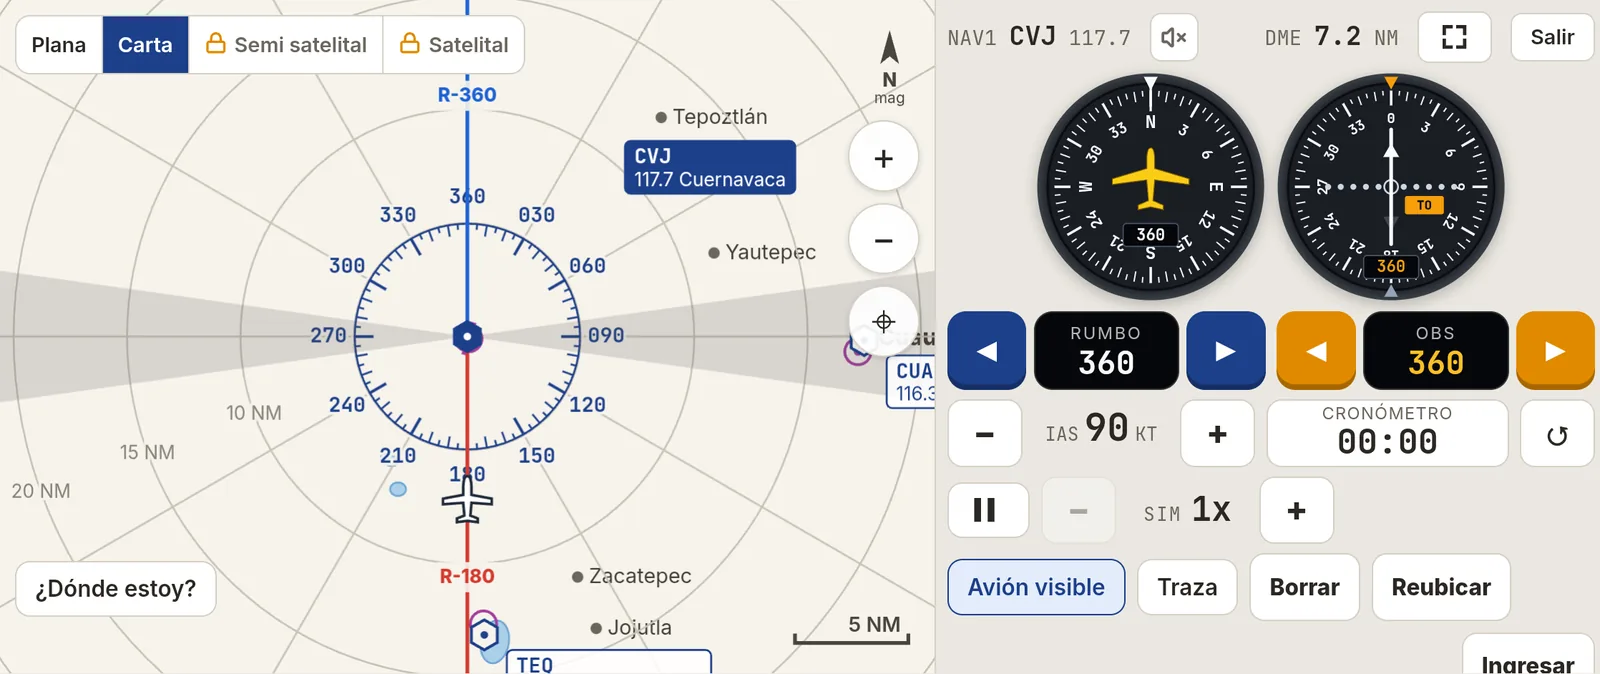Increase OBS with right orange arrow
Screen dimensions: 1600x674
[1555, 351]
